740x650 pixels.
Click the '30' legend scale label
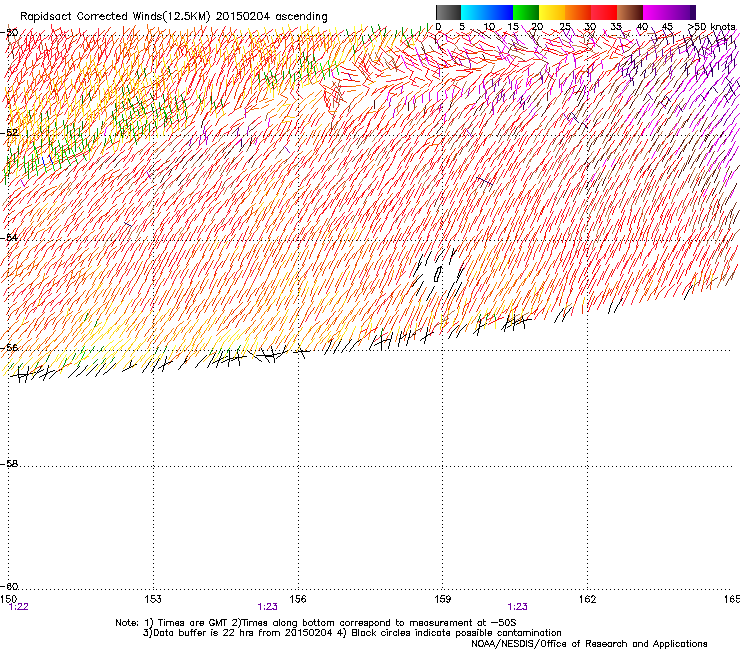(x=590, y=27)
